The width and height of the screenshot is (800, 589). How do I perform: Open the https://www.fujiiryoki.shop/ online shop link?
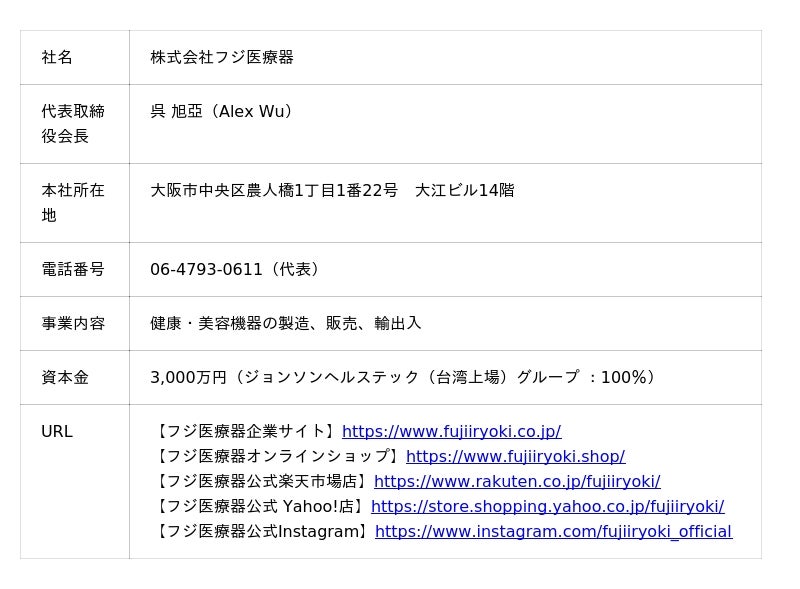point(515,457)
